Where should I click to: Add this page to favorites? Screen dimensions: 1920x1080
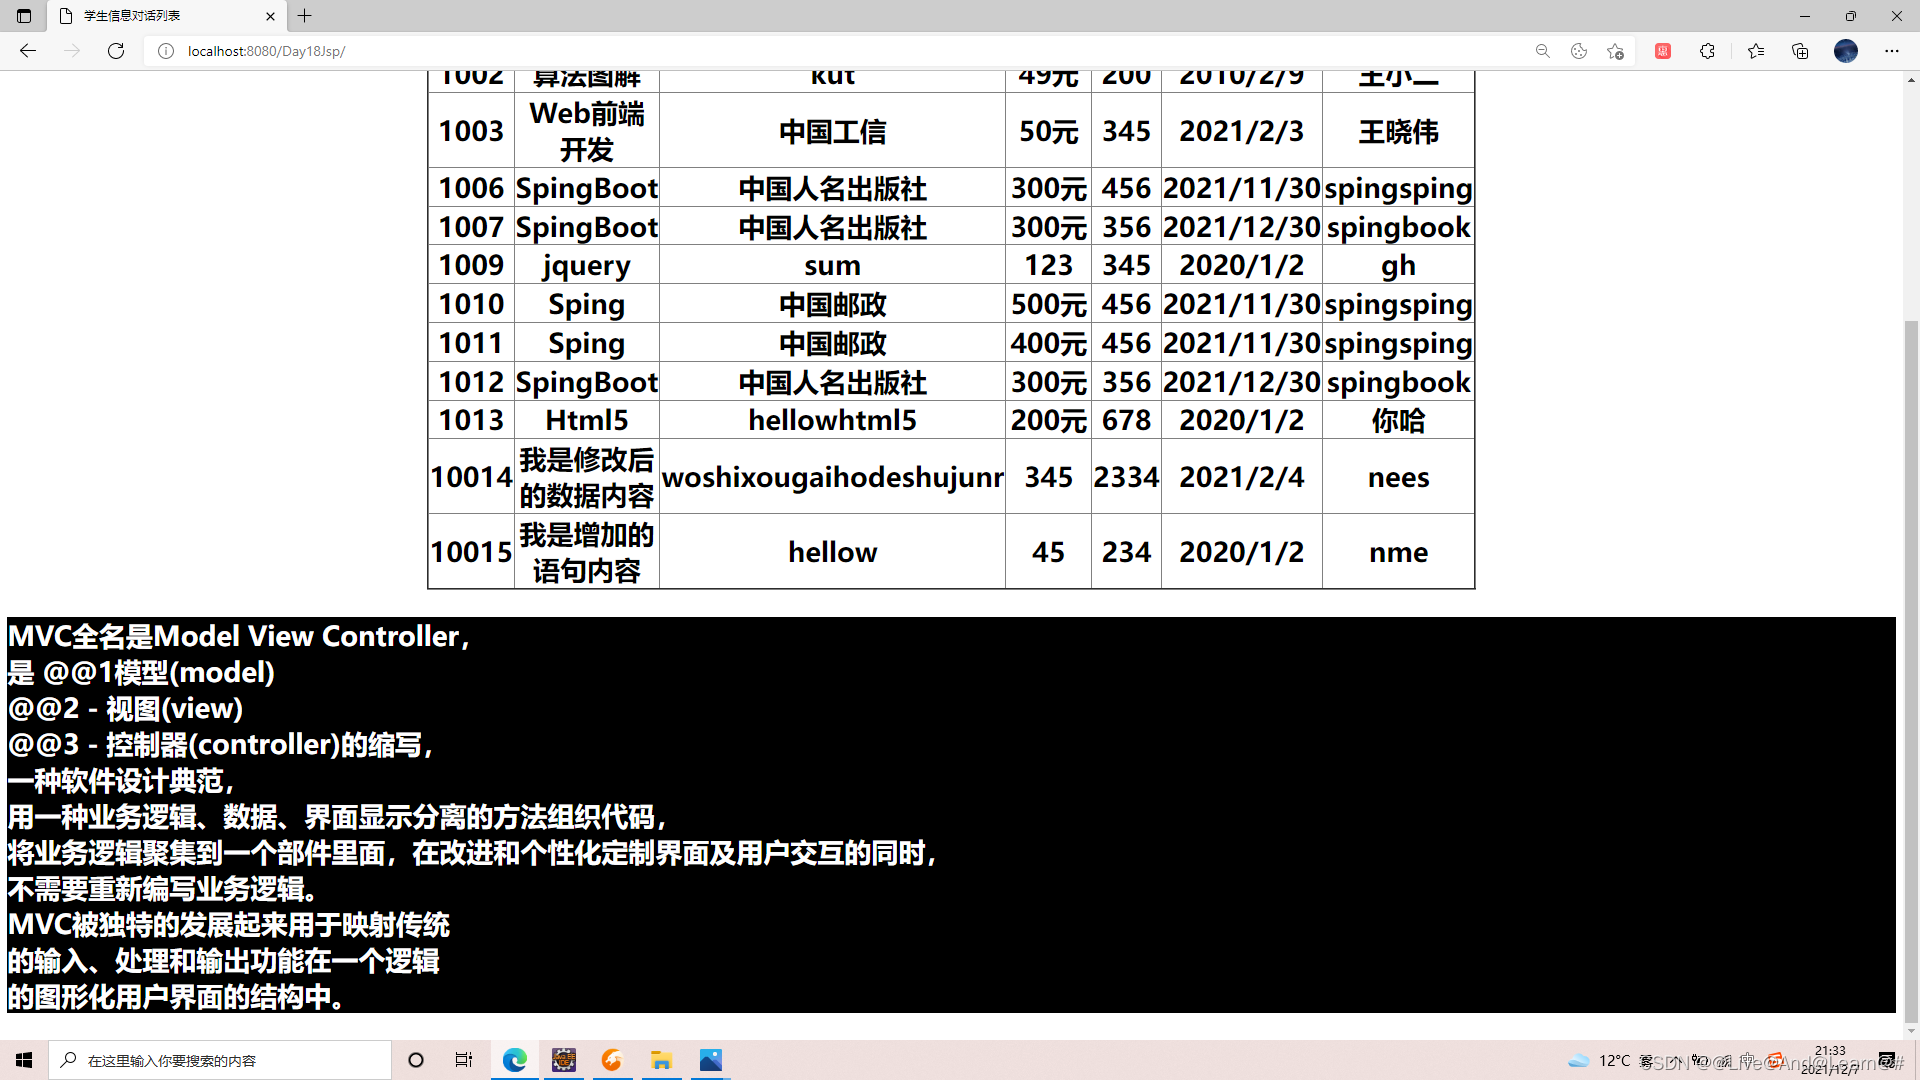pyautogui.click(x=1615, y=51)
